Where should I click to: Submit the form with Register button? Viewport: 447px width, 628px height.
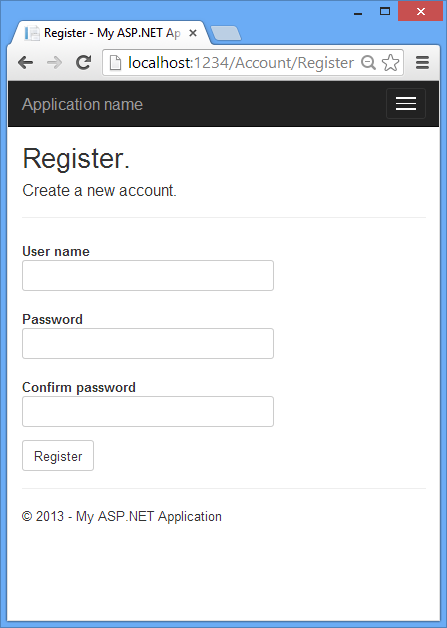pyautogui.click(x=58, y=456)
